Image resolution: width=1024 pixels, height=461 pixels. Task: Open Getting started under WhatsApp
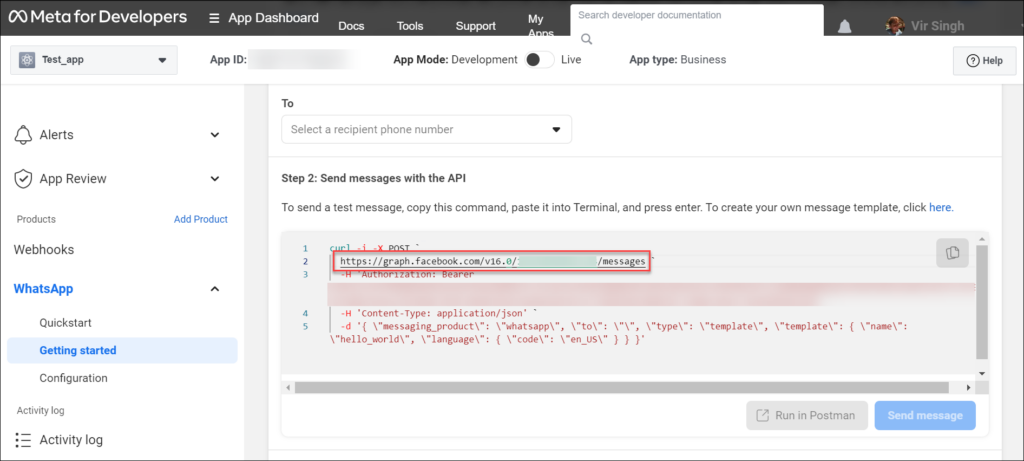click(122, 351)
